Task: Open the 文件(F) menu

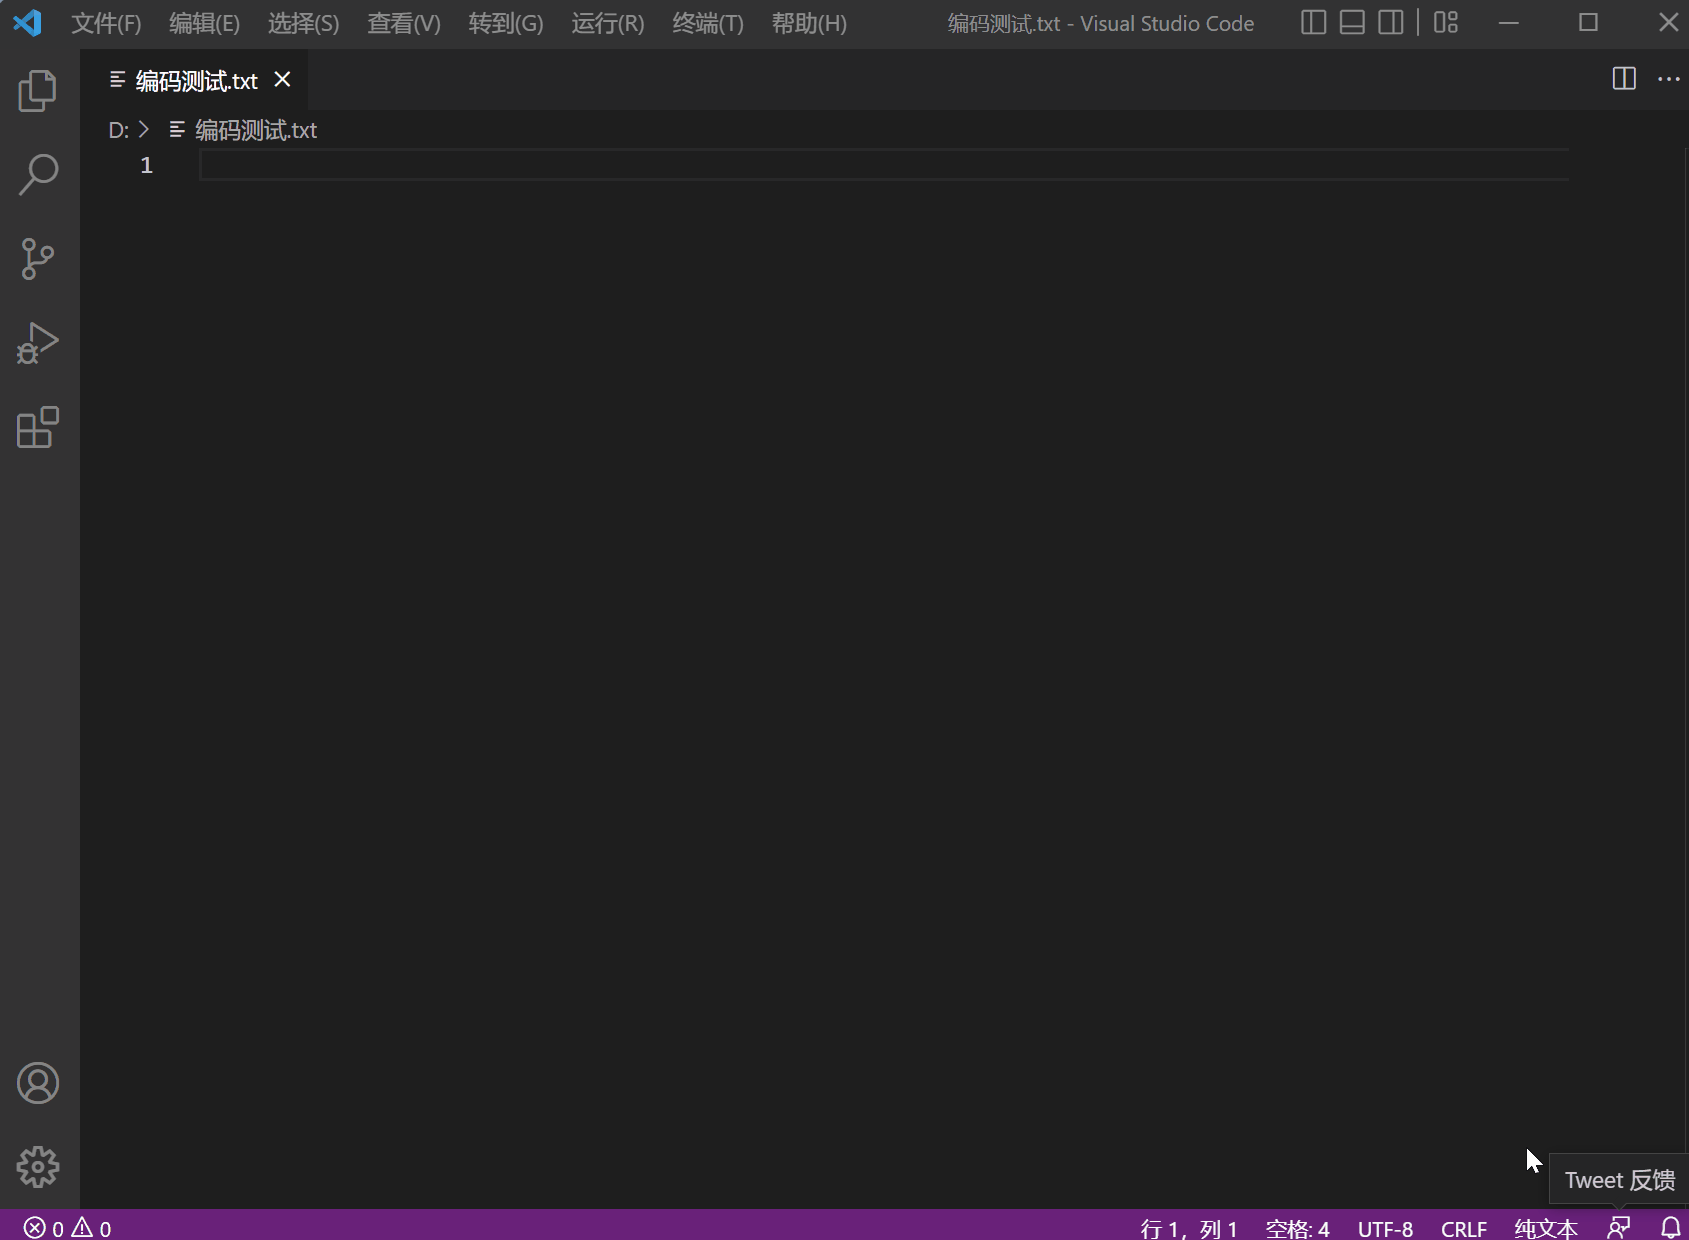Action: 106,23
